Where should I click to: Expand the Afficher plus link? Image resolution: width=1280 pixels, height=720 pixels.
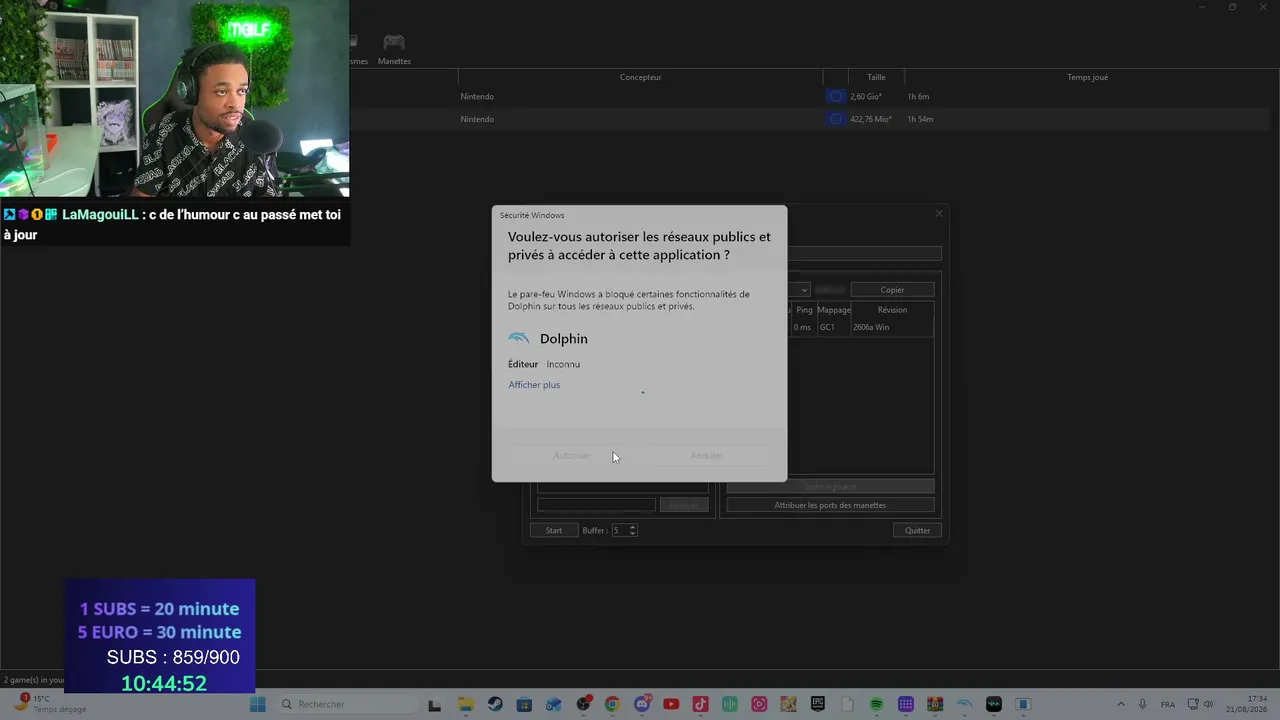point(534,385)
